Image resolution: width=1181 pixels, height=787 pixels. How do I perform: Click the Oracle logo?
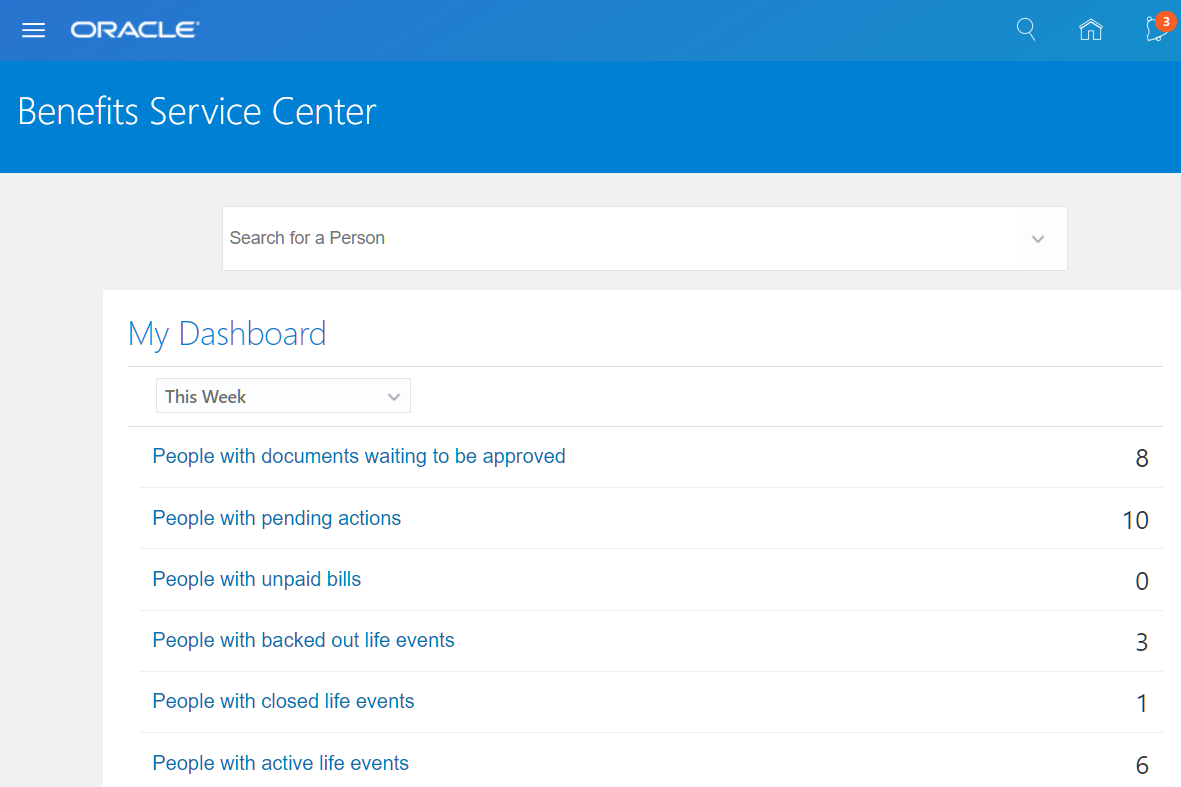click(135, 30)
